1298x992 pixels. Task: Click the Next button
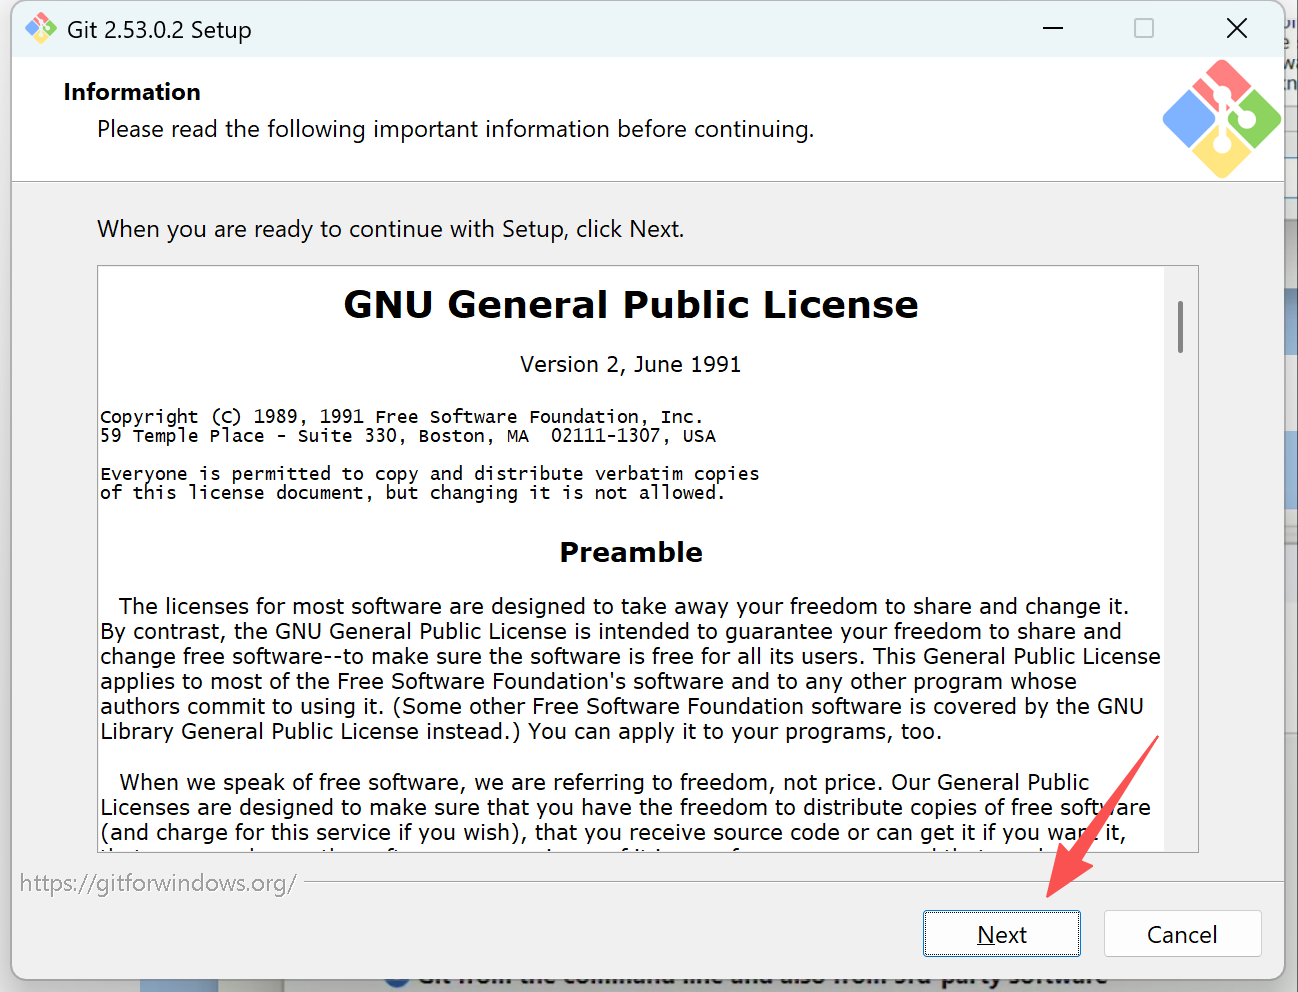[1001, 934]
